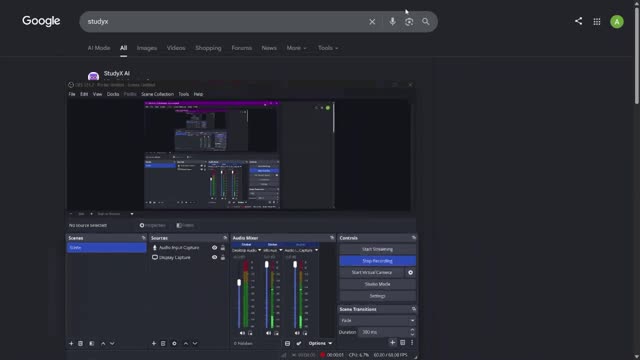The height and width of the screenshot is (360, 640).
Task: Move scene up in Scenes panel
Action: (103, 343)
